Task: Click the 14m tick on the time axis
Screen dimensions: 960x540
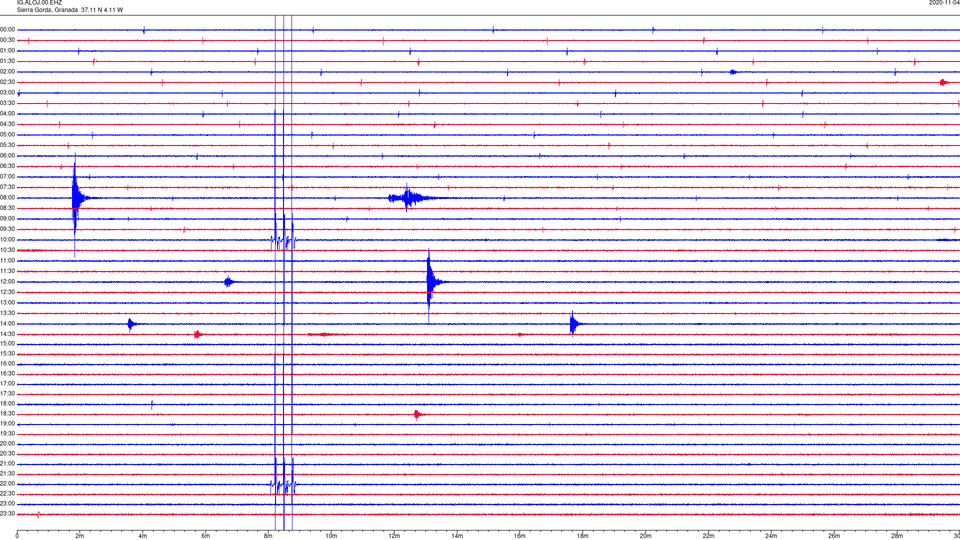Action: [457, 536]
